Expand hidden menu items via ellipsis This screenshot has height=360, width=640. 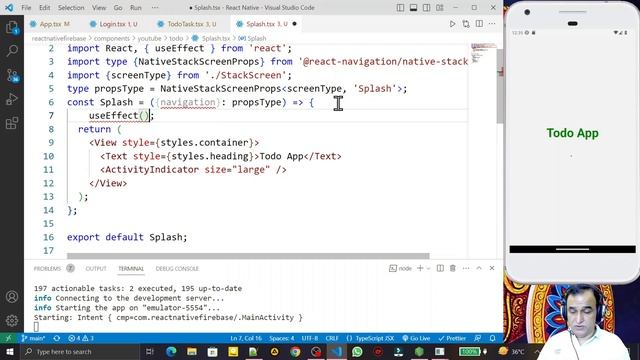155,8
